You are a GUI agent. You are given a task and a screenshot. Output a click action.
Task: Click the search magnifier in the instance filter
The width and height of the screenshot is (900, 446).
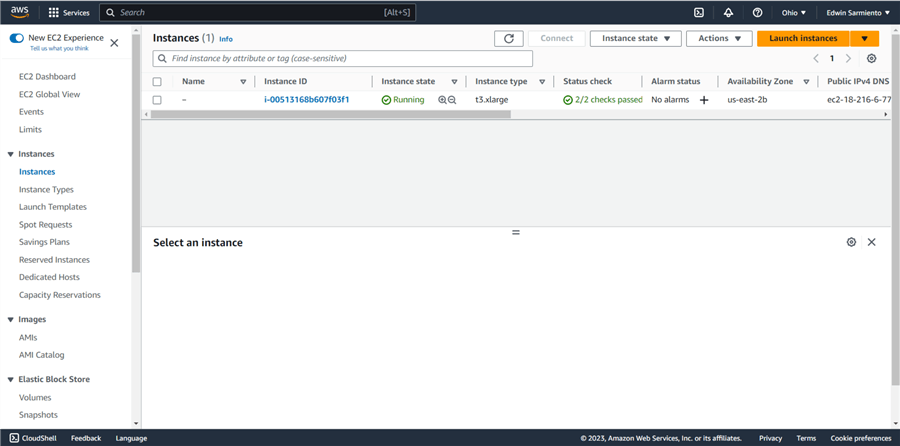coord(162,59)
